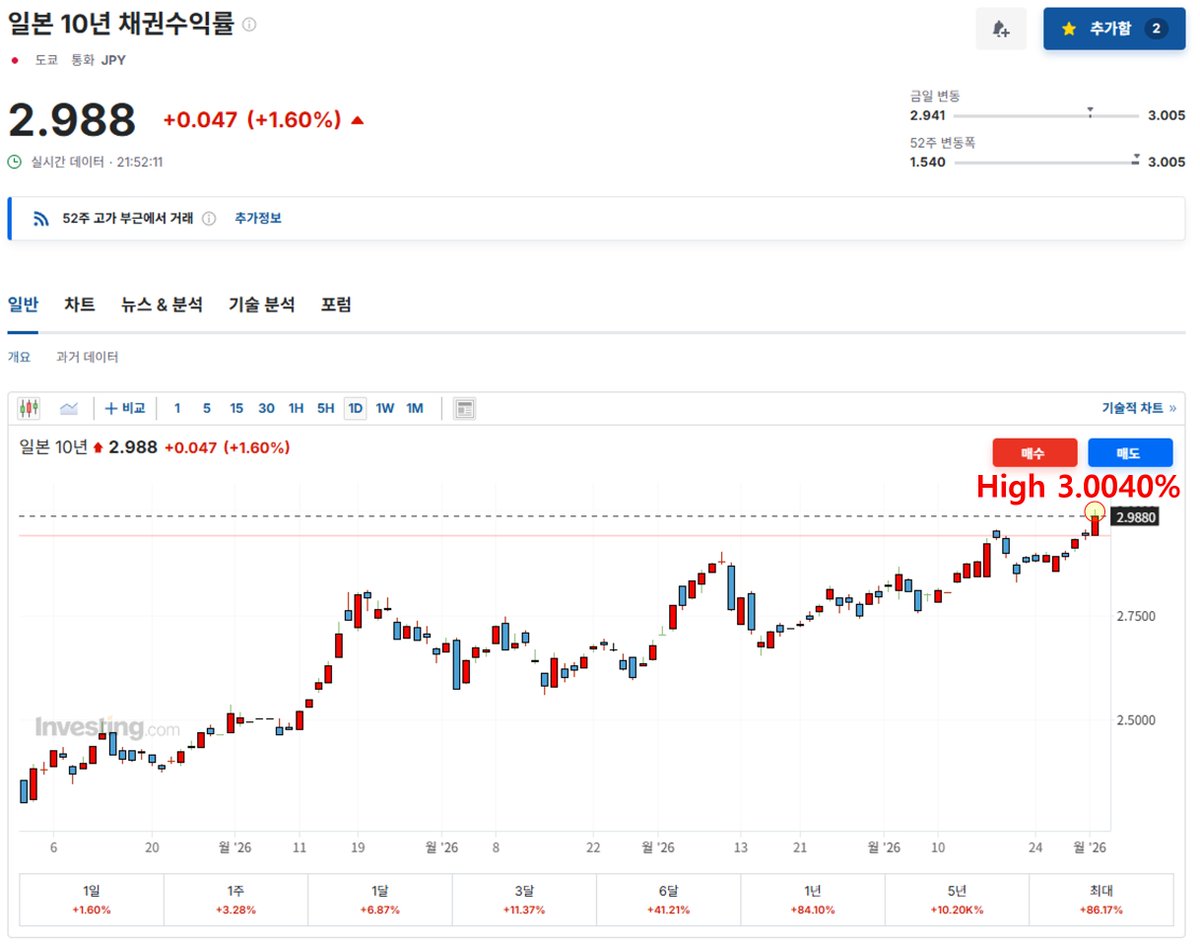
Task: Select the 1주 range period
Action: (235, 900)
